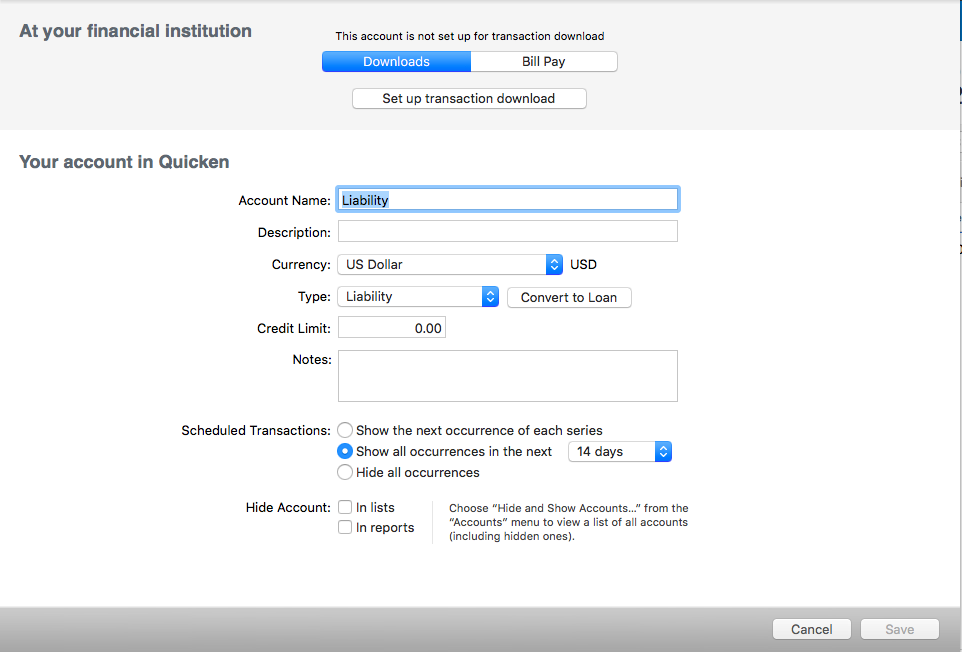Viewport: 962px width, 652px height.
Task: Click the USD currency code label
Action: [583, 265]
